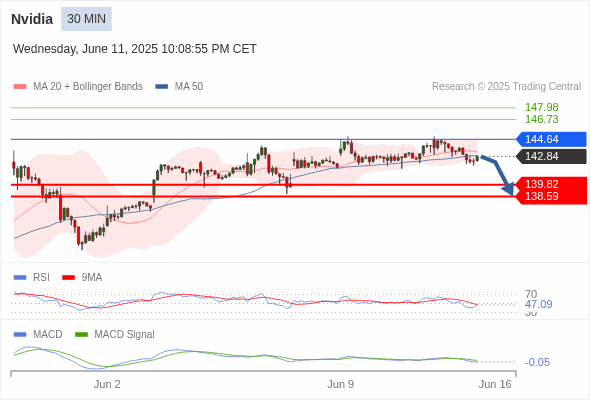The height and width of the screenshot is (400, 590).
Task: Click the blue MACD legend swatch
Action: click(20, 335)
